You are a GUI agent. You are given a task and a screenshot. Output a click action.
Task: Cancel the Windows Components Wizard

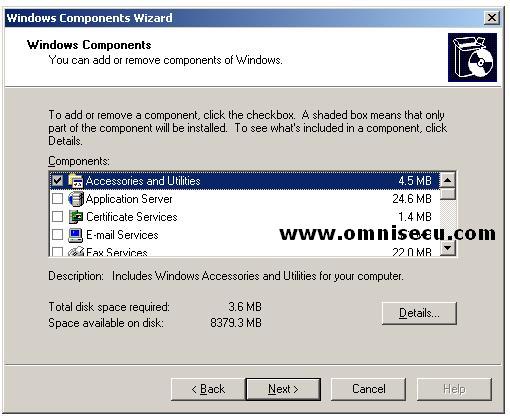click(x=368, y=389)
